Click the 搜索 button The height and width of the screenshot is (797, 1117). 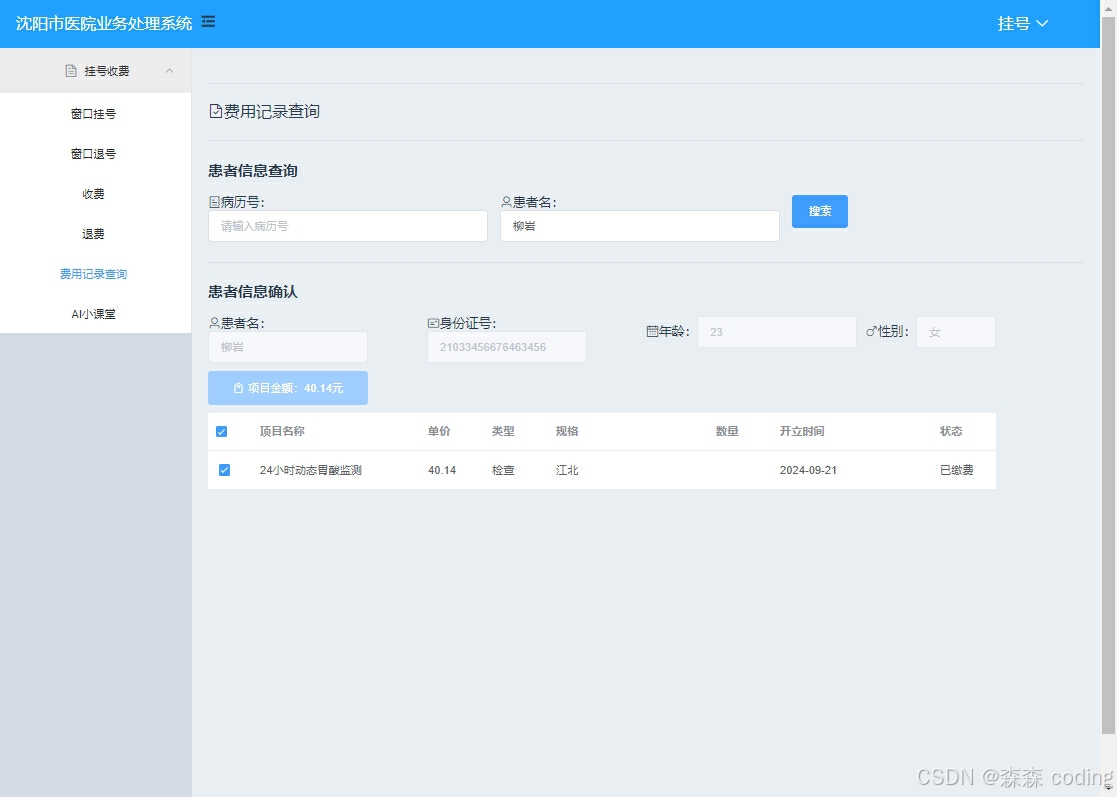820,211
